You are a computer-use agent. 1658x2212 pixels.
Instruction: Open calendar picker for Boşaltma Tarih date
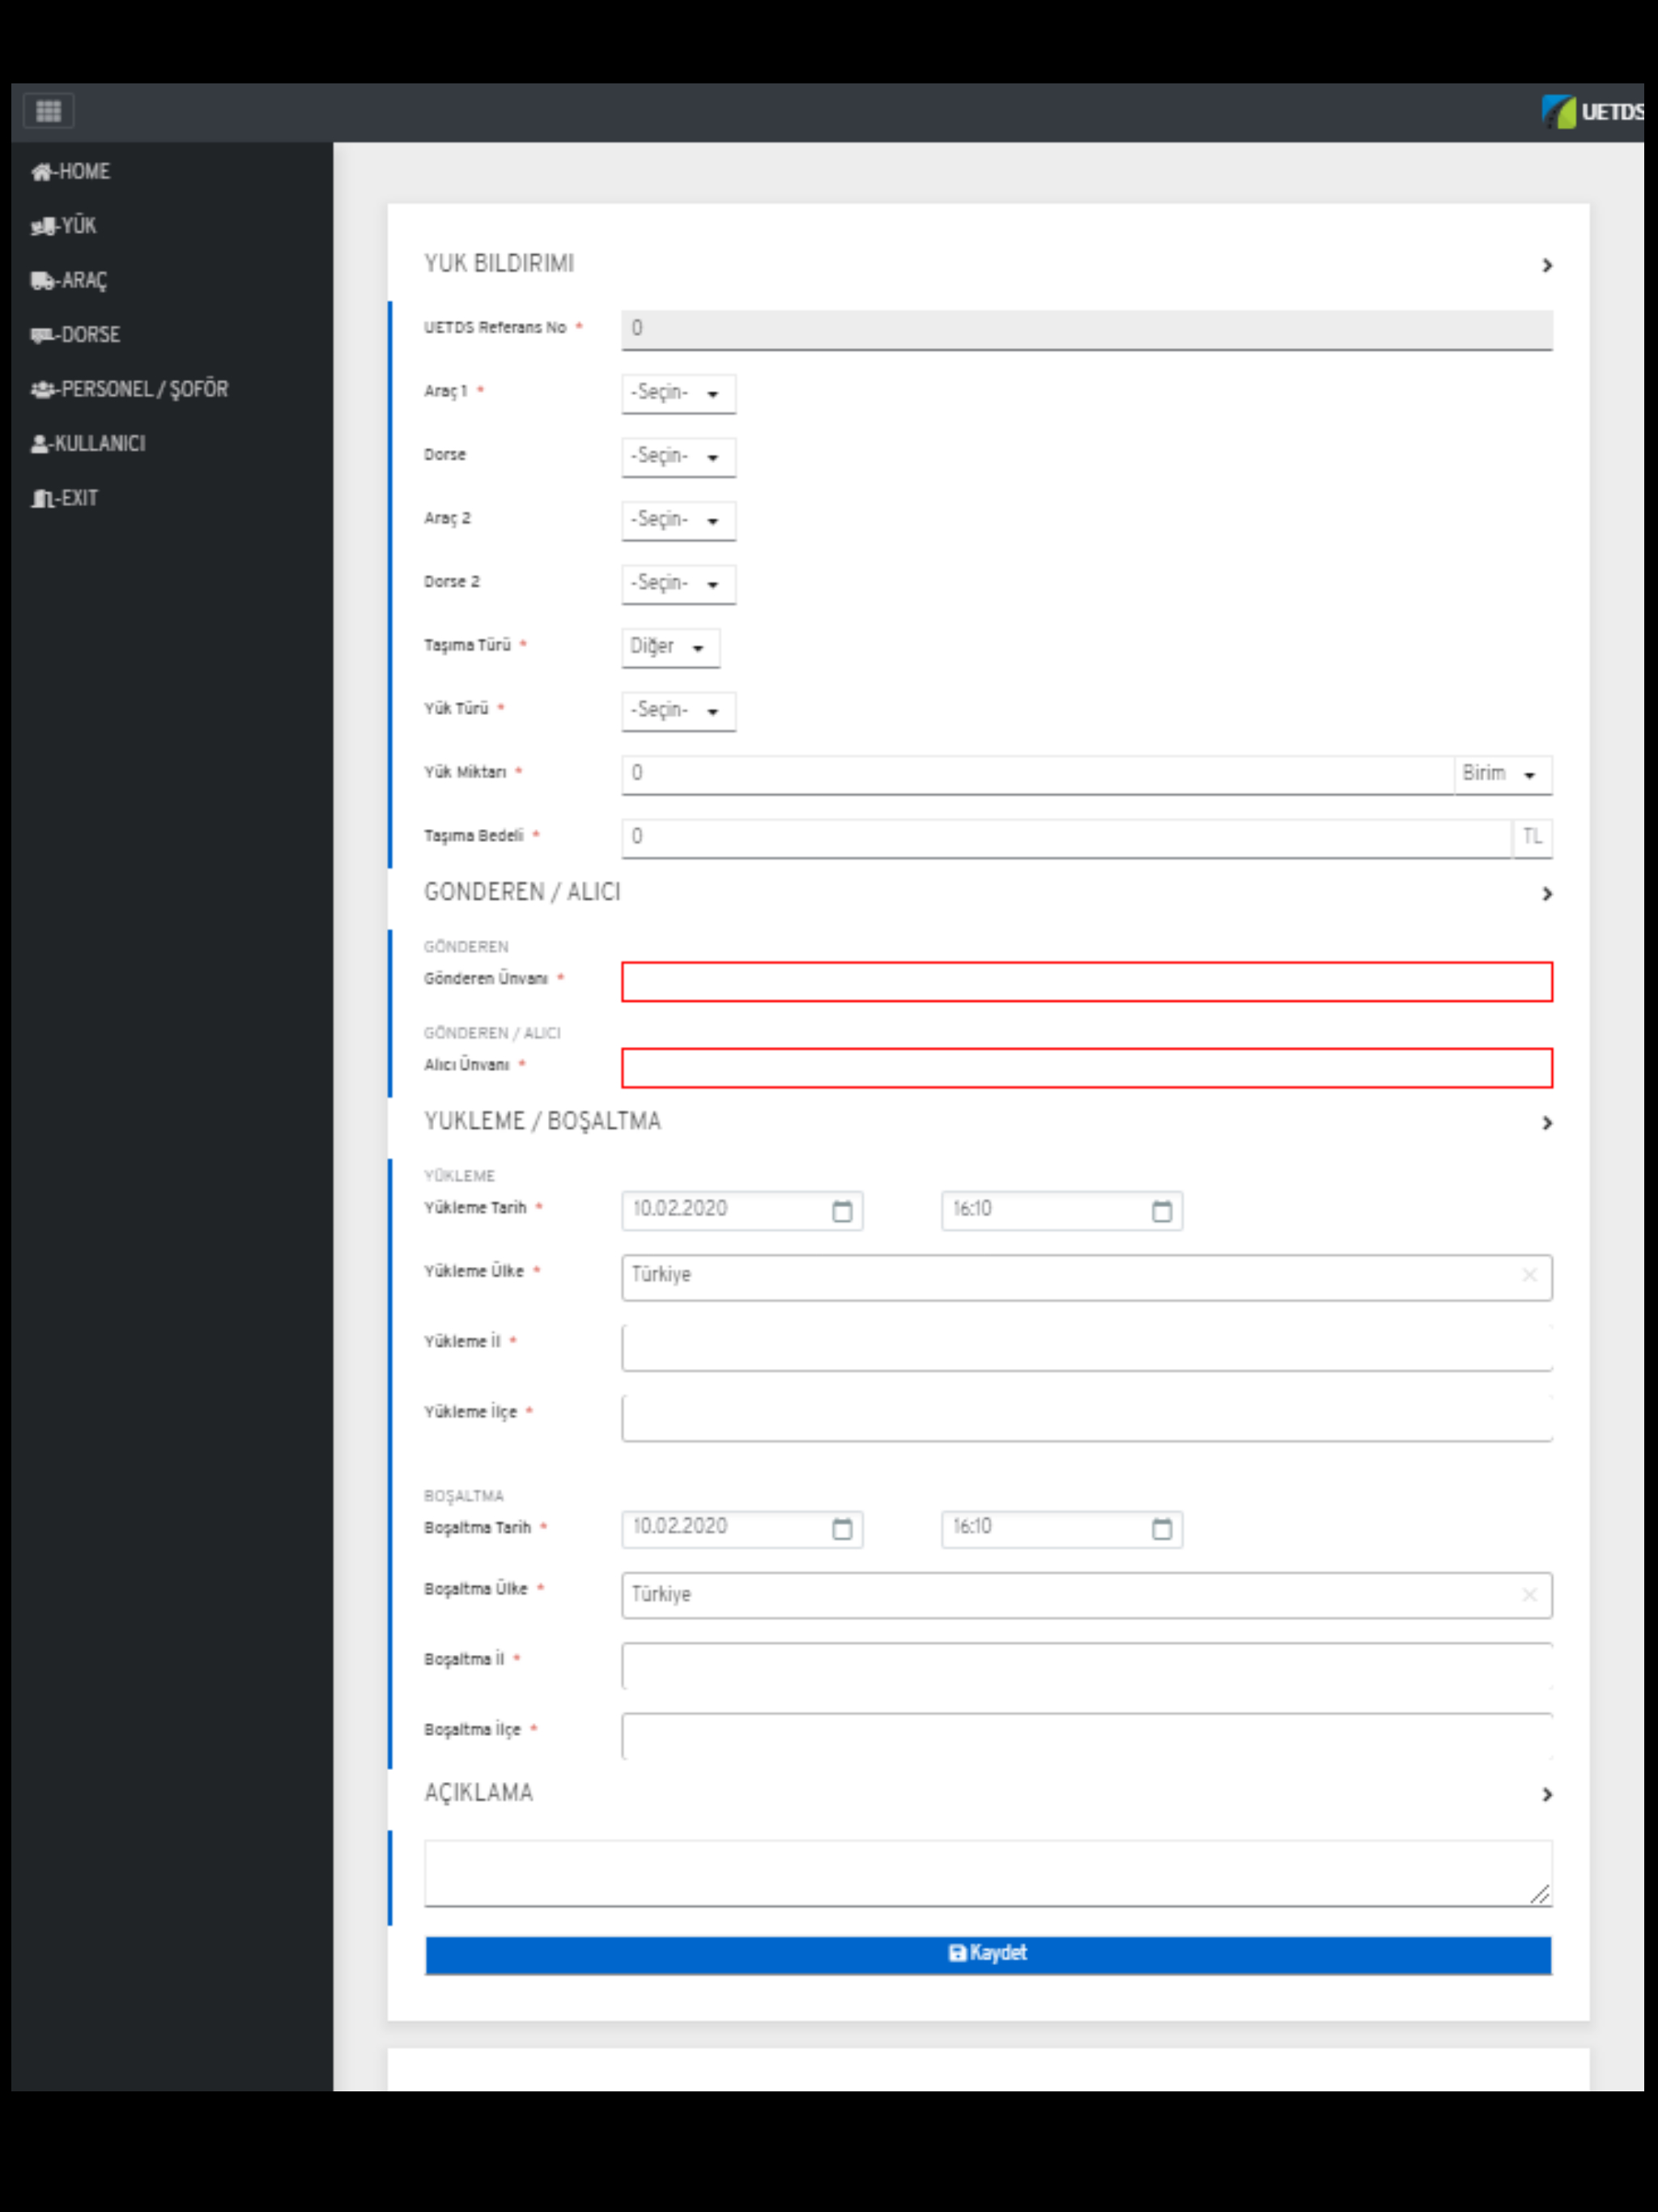coord(842,1529)
